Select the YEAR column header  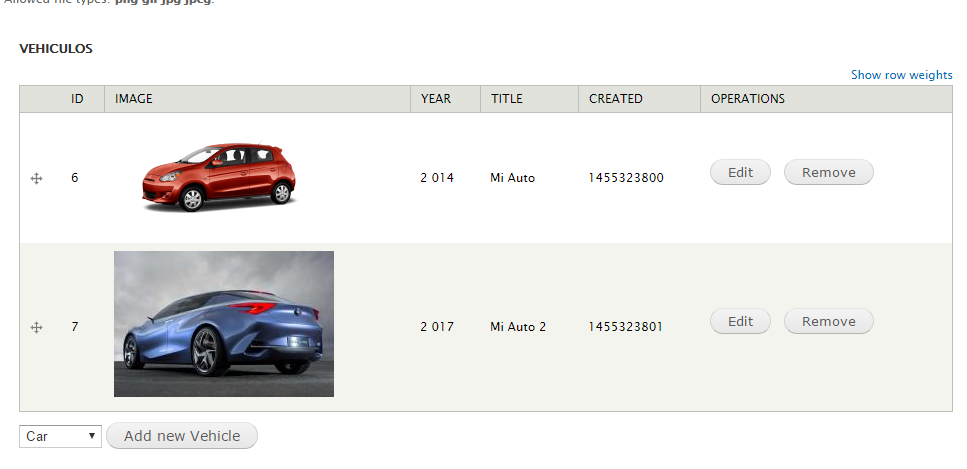coord(436,99)
